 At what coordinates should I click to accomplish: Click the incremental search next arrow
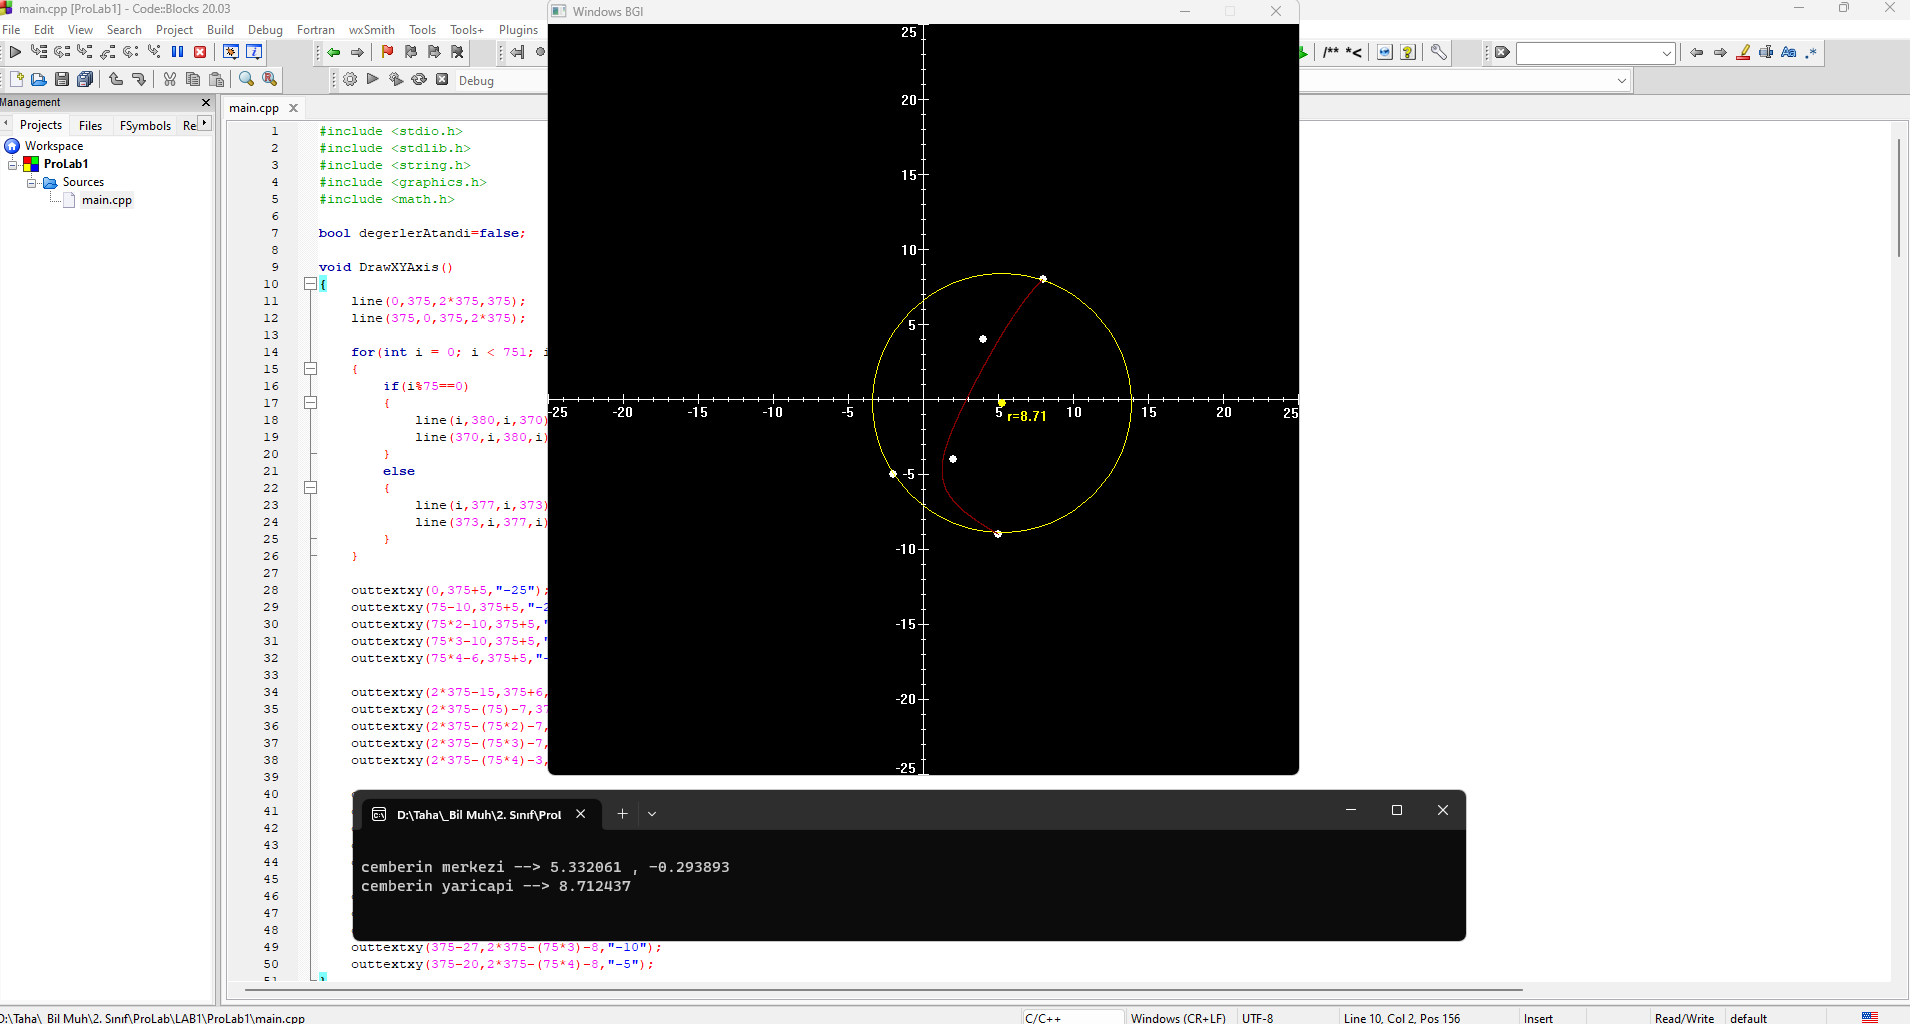pos(1720,52)
